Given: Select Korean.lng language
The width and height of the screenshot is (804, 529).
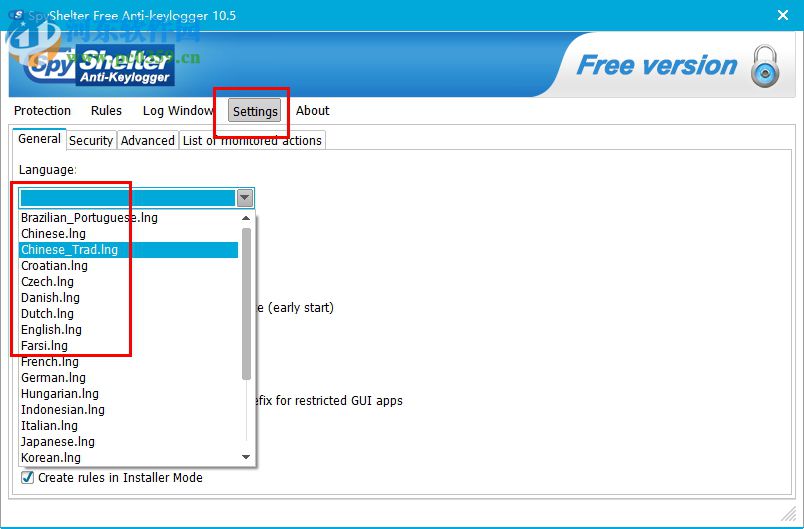Looking at the screenshot, I should 129,457.
